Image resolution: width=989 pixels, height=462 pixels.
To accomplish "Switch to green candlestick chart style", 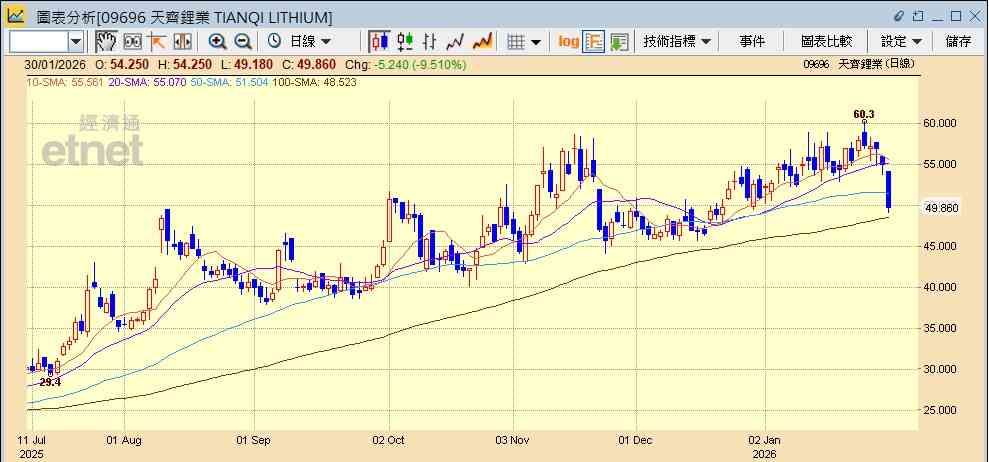I will click(x=405, y=42).
